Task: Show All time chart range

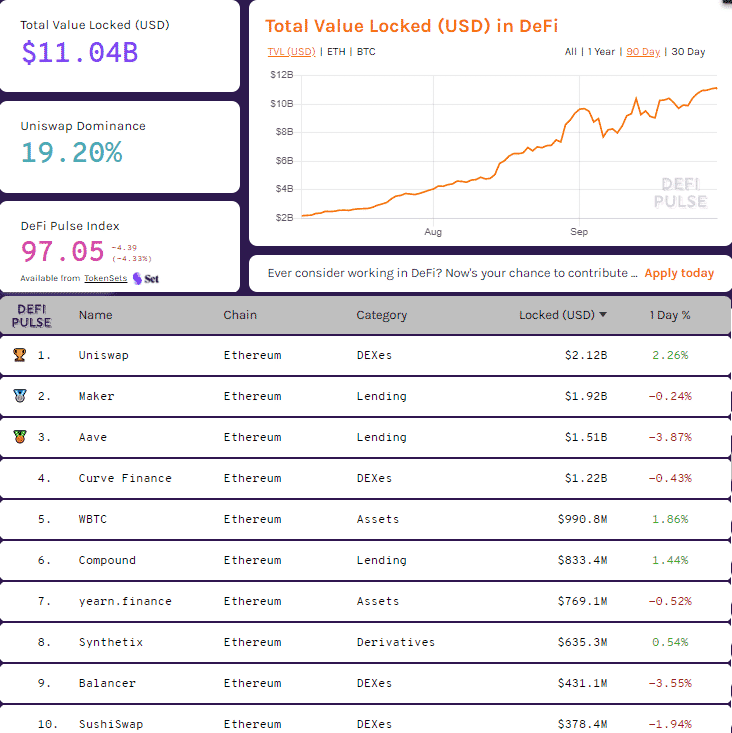Action: (570, 52)
